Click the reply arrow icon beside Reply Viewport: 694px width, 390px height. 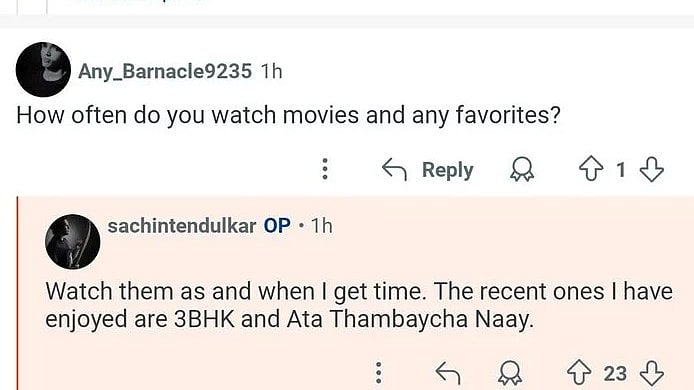click(x=394, y=170)
